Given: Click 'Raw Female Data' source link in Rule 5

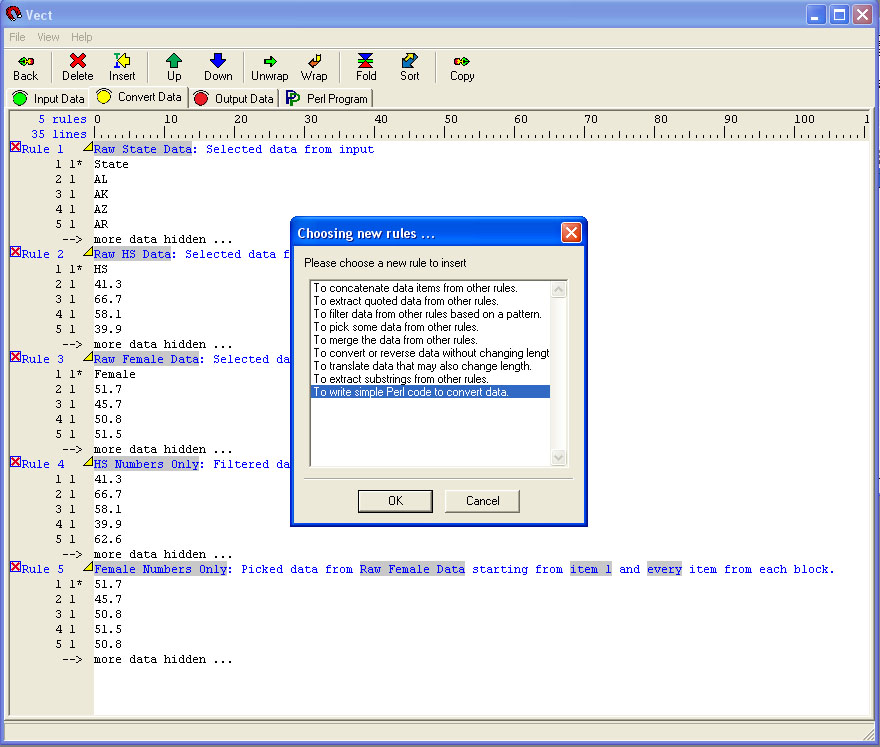Looking at the screenshot, I should [412, 569].
